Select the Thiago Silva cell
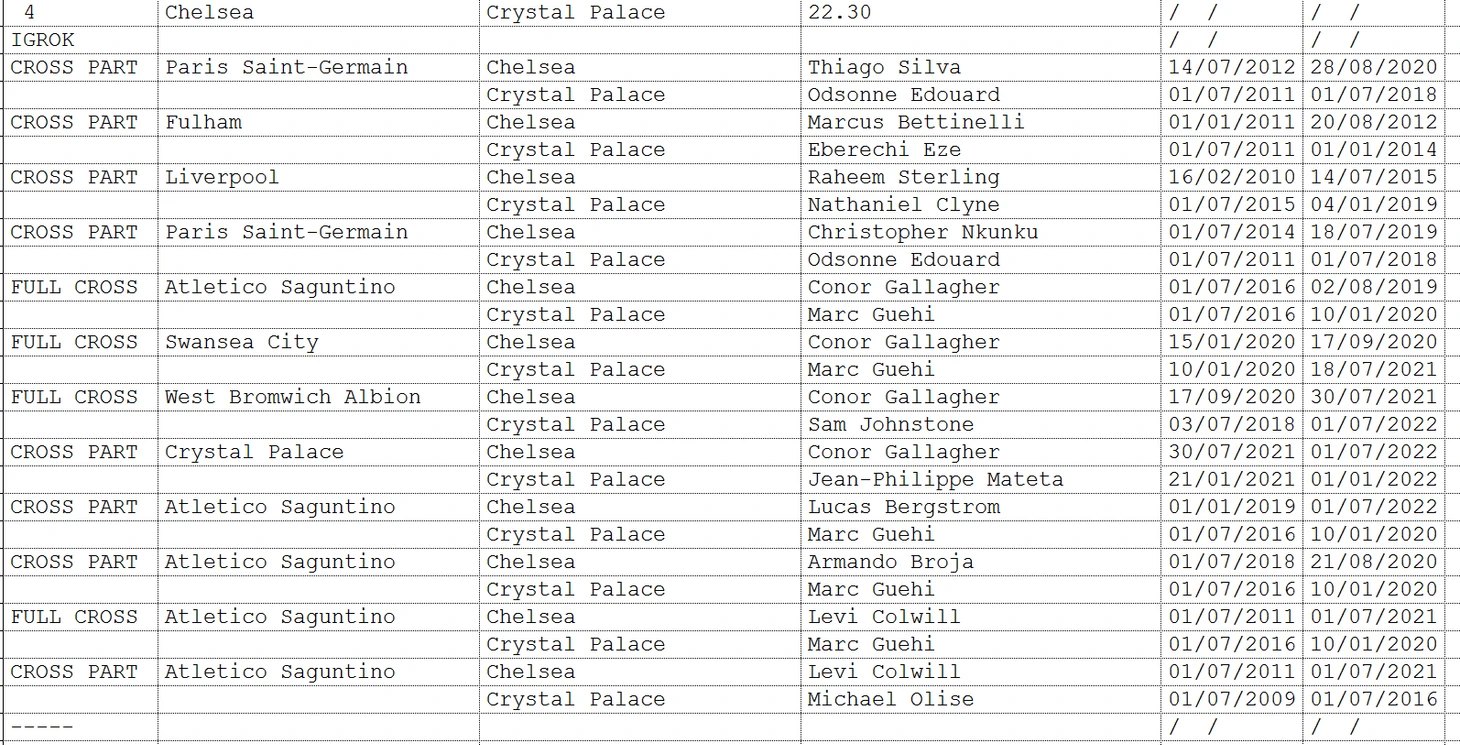Screen dimensions: 1460x745 [x=980, y=67]
